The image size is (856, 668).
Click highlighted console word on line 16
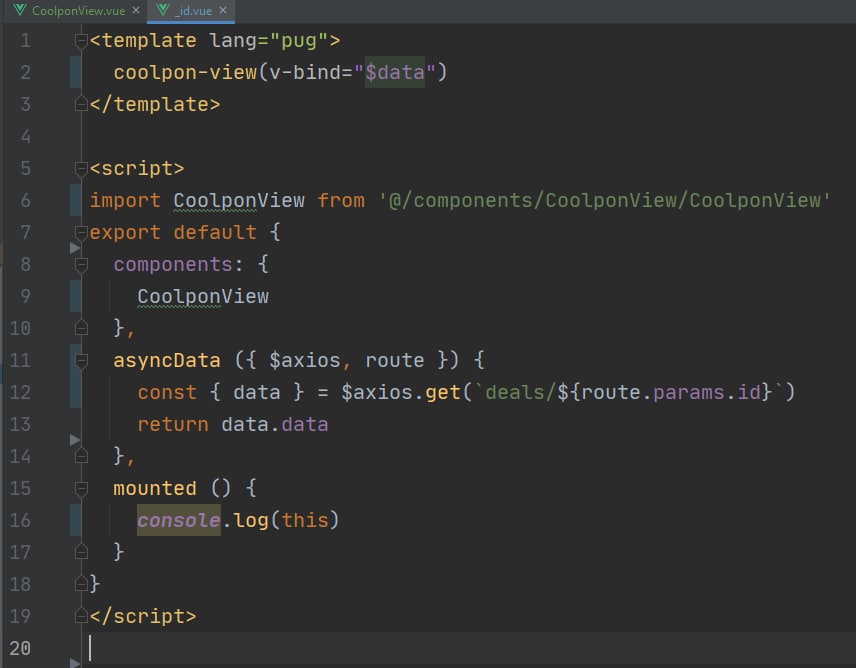179,520
